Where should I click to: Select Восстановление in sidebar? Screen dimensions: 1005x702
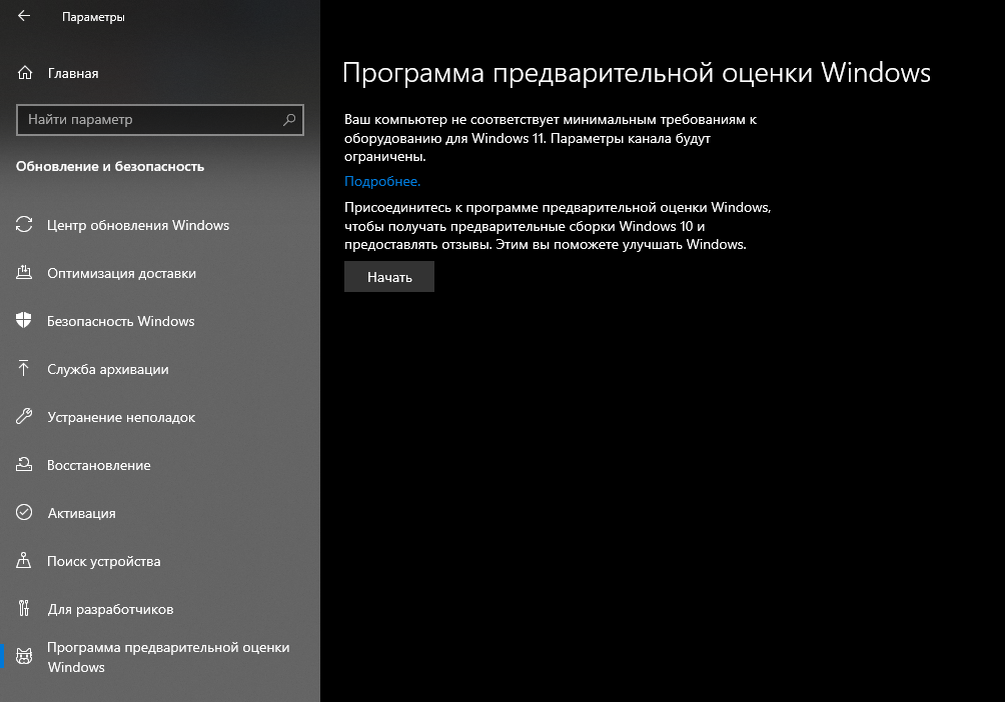point(160,465)
